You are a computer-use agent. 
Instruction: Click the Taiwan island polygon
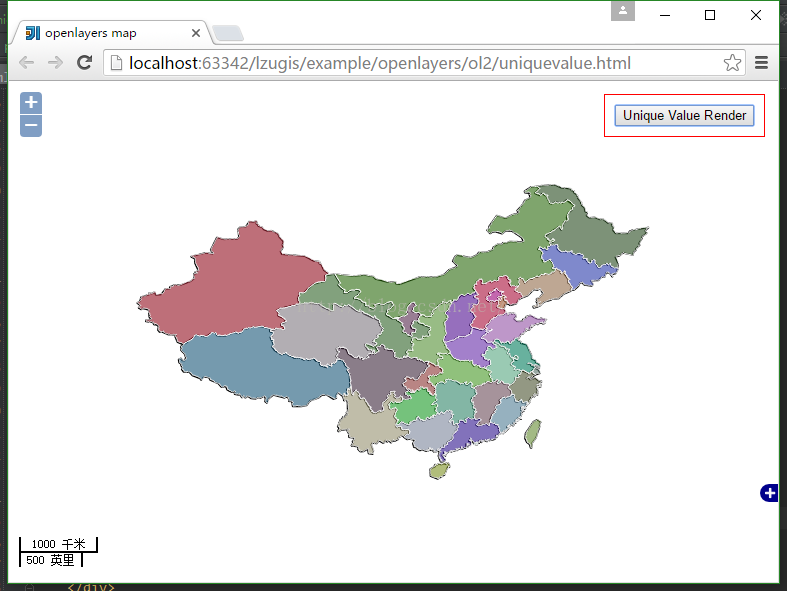point(533,434)
